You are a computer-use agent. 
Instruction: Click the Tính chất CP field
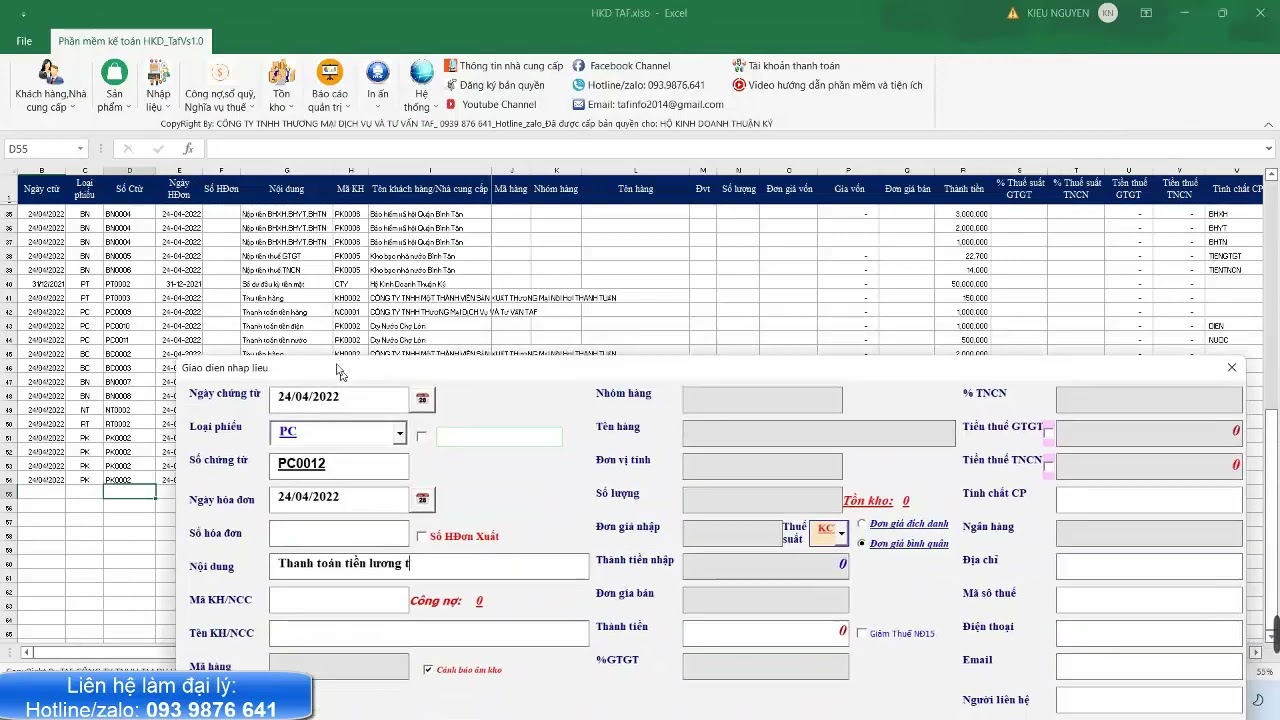click(x=1149, y=500)
